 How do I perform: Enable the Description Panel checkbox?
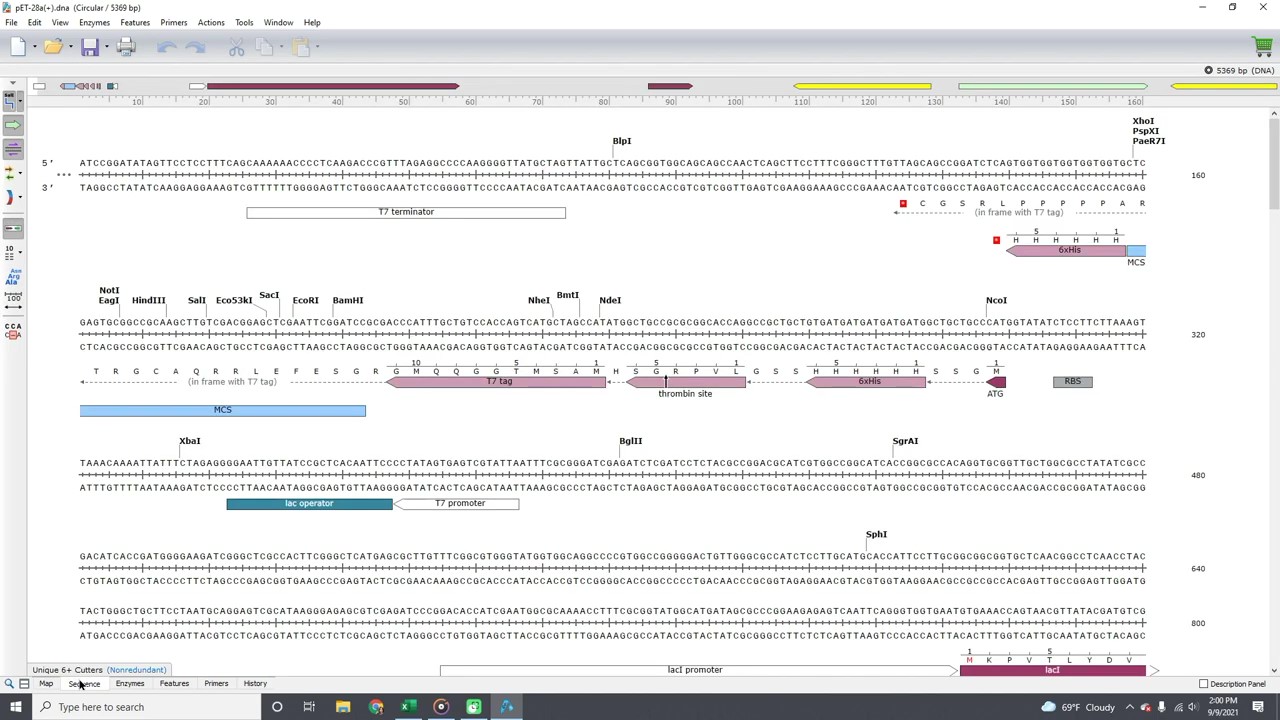pos(1204,684)
